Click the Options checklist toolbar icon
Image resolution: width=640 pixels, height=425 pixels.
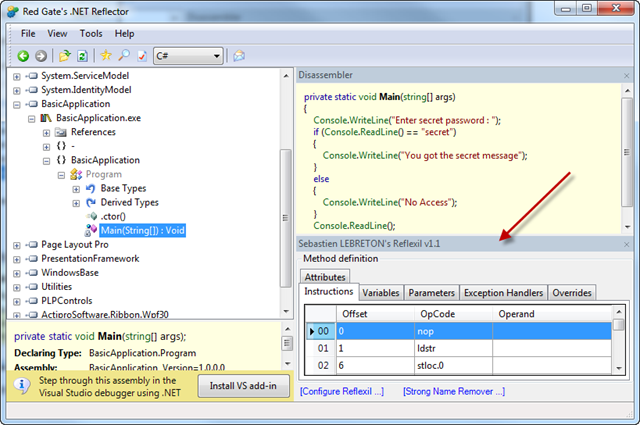(x=142, y=56)
